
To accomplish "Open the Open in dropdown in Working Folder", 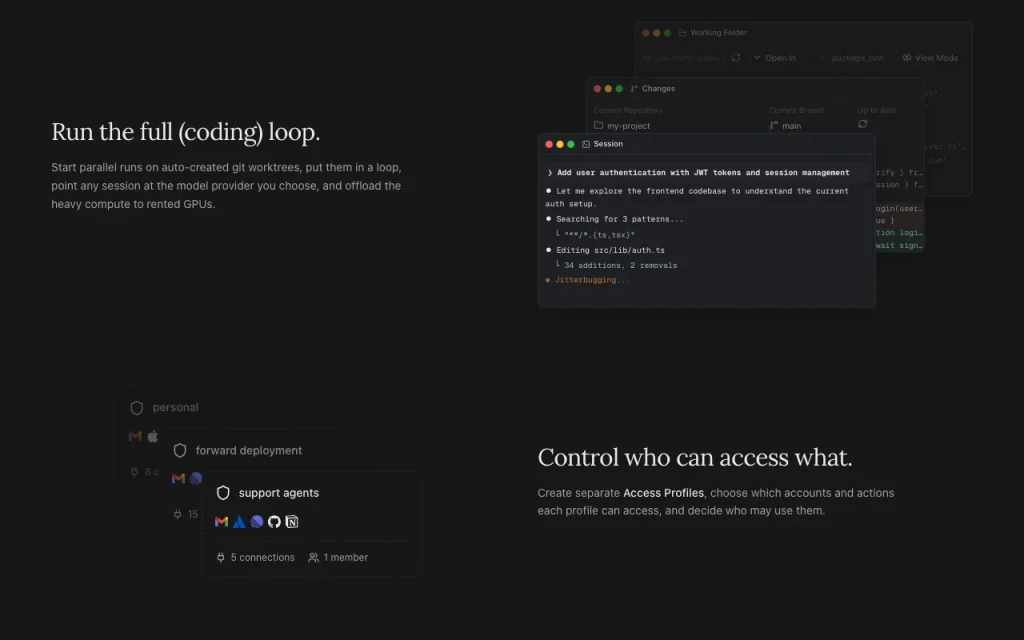I will tap(775, 58).
